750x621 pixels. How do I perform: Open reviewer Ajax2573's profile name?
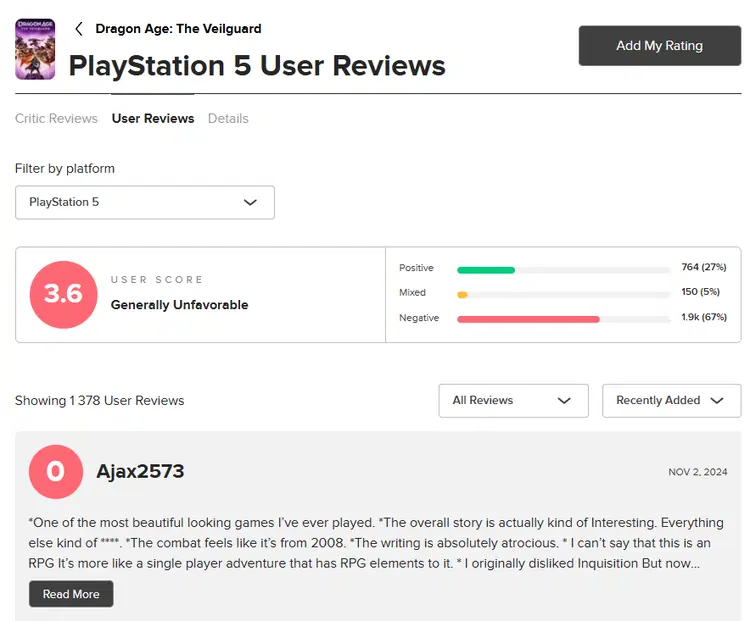(140, 471)
